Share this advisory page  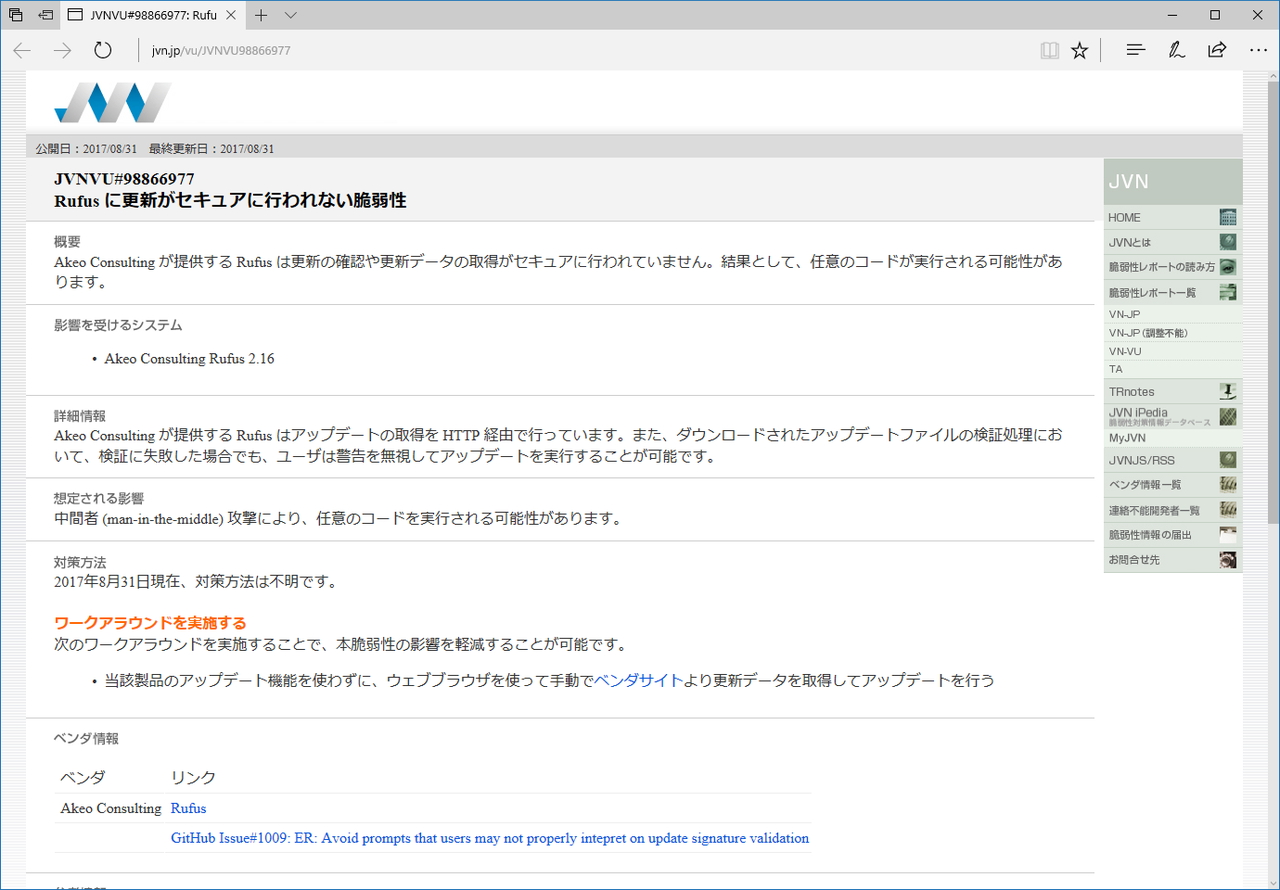click(x=1217, y=49)
